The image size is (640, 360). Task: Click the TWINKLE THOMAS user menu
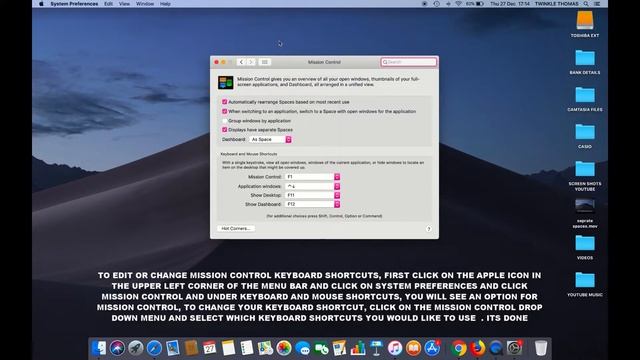(x=556, y=4)
